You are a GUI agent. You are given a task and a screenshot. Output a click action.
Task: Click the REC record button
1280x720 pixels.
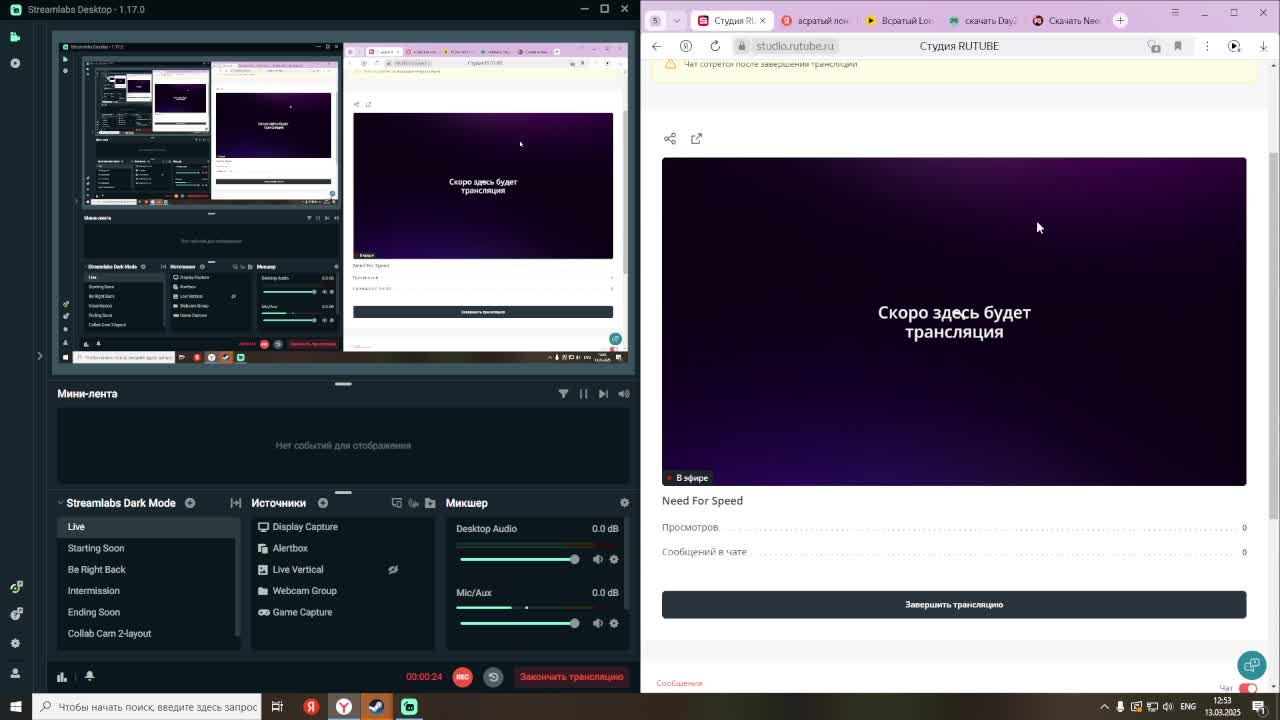click(462, 677)
